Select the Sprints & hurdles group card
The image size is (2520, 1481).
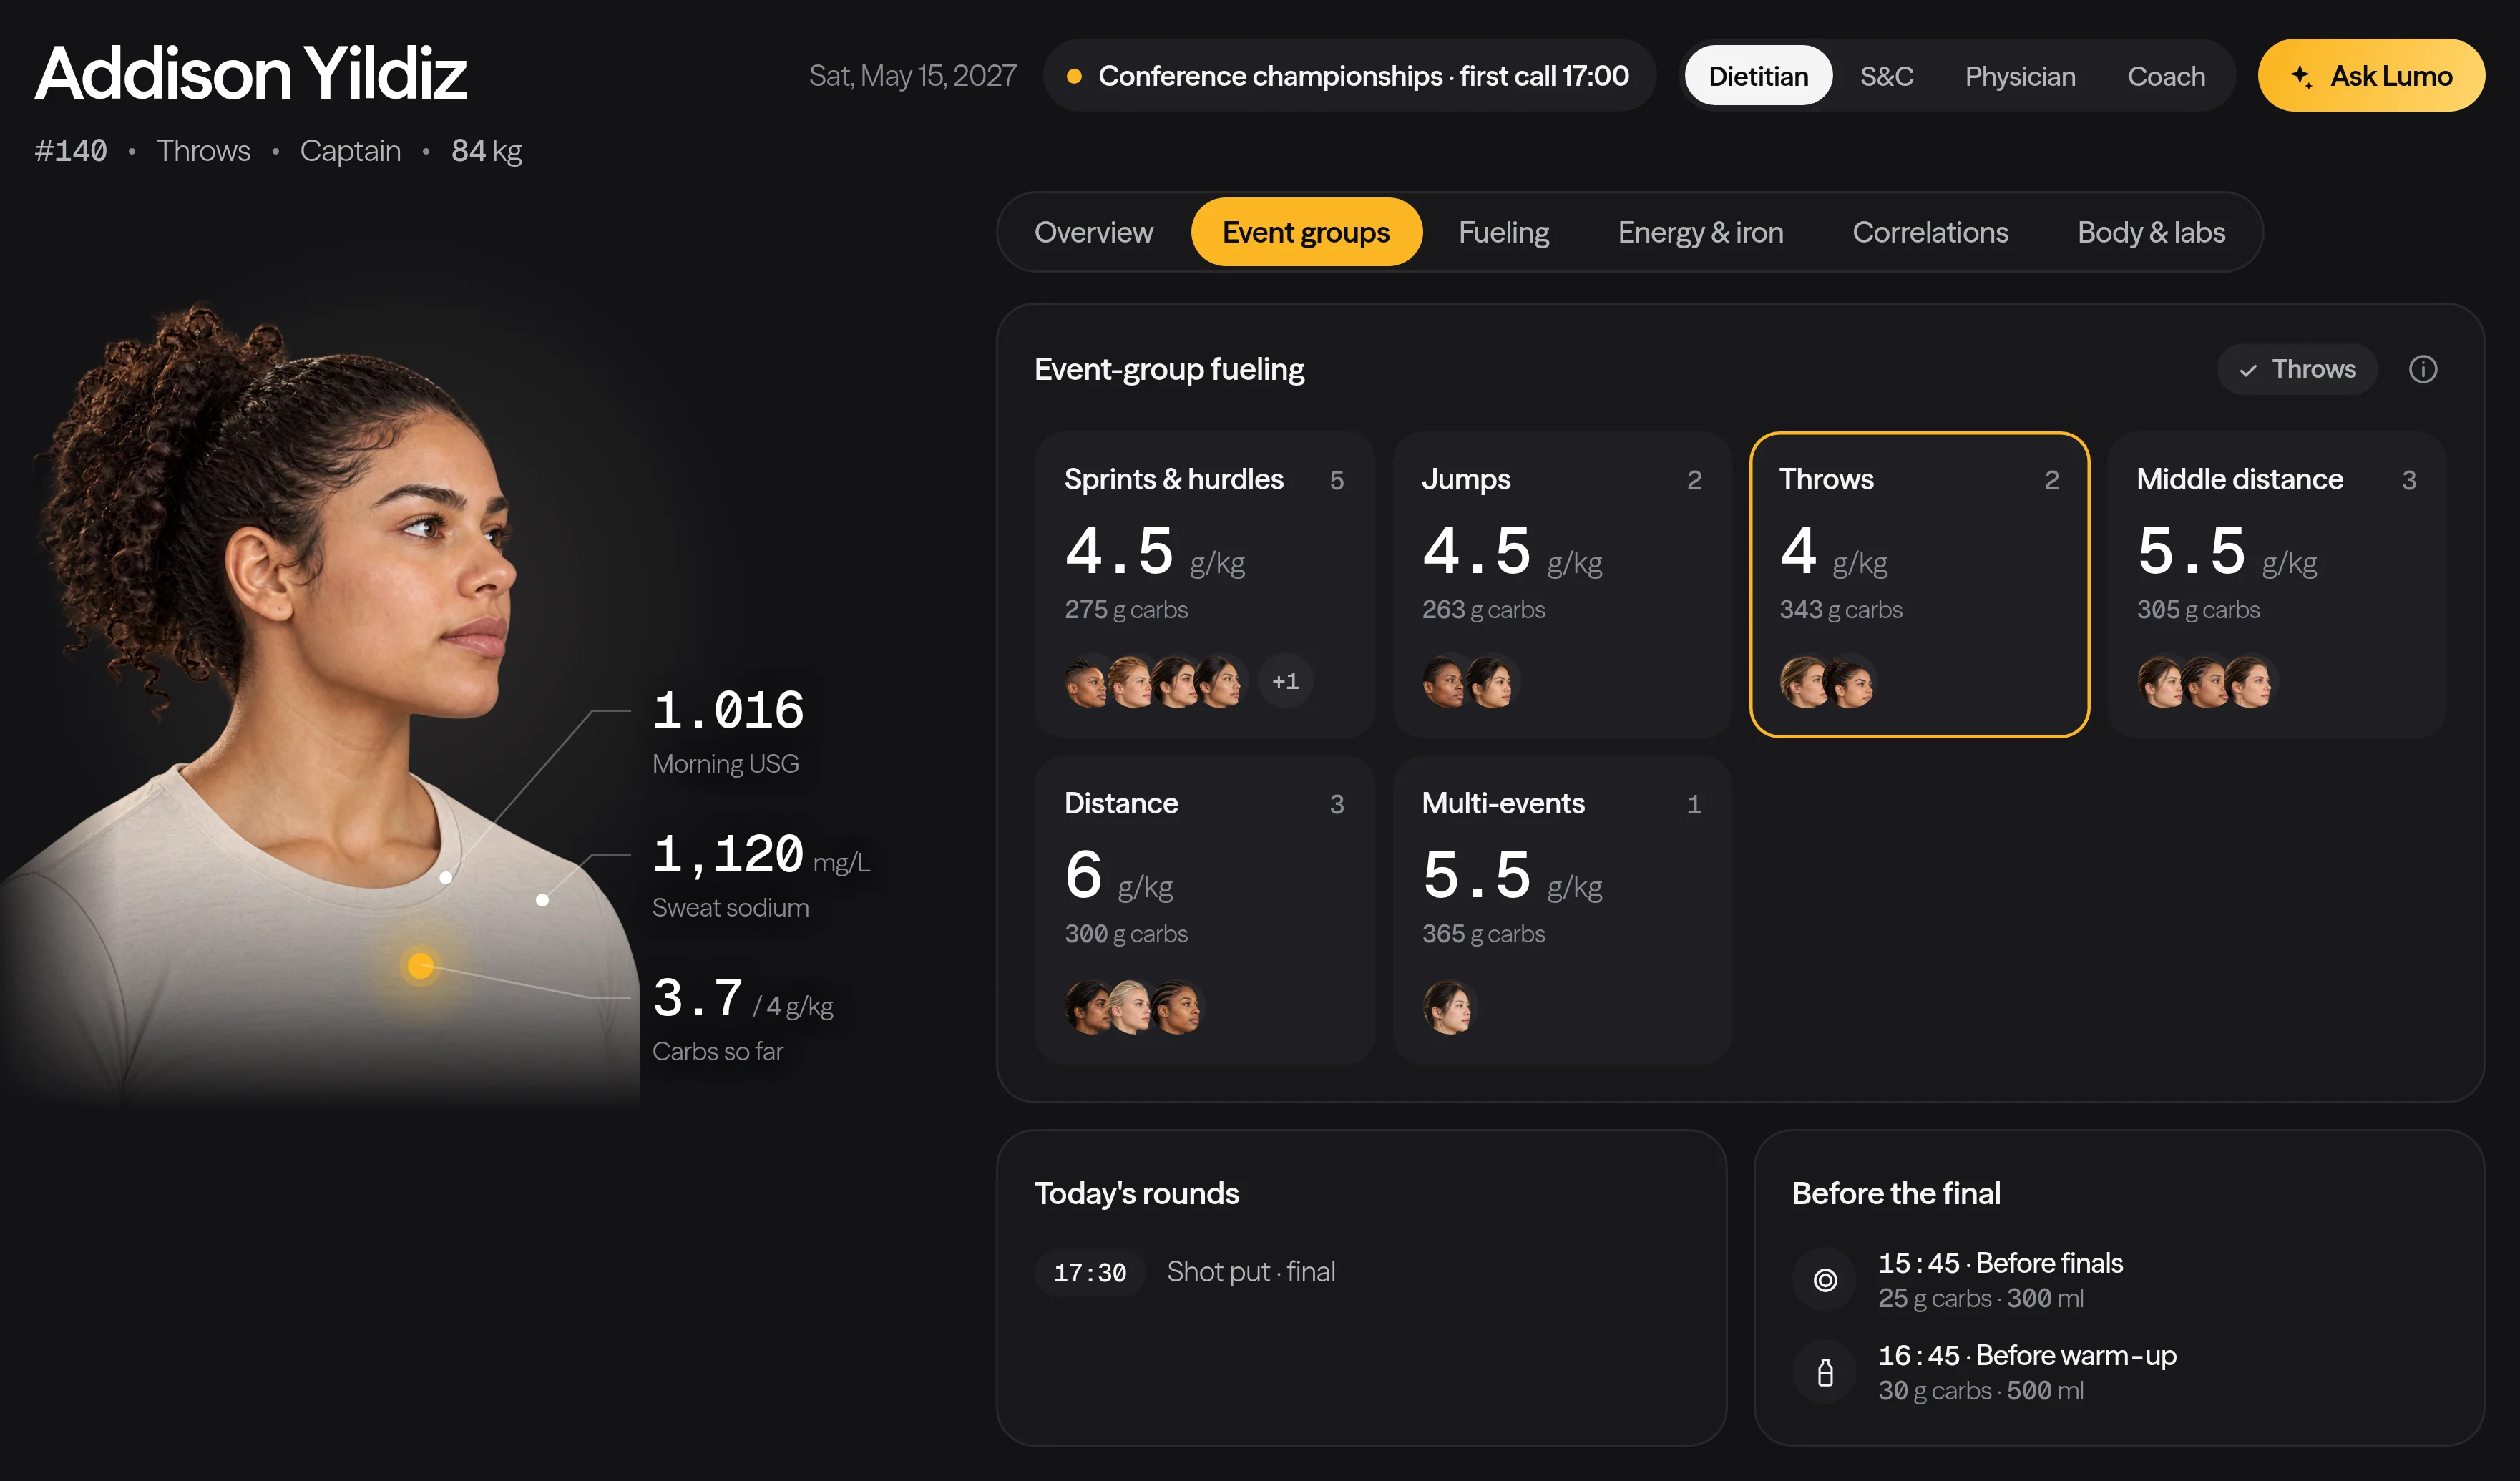[x=1204, y=585]
